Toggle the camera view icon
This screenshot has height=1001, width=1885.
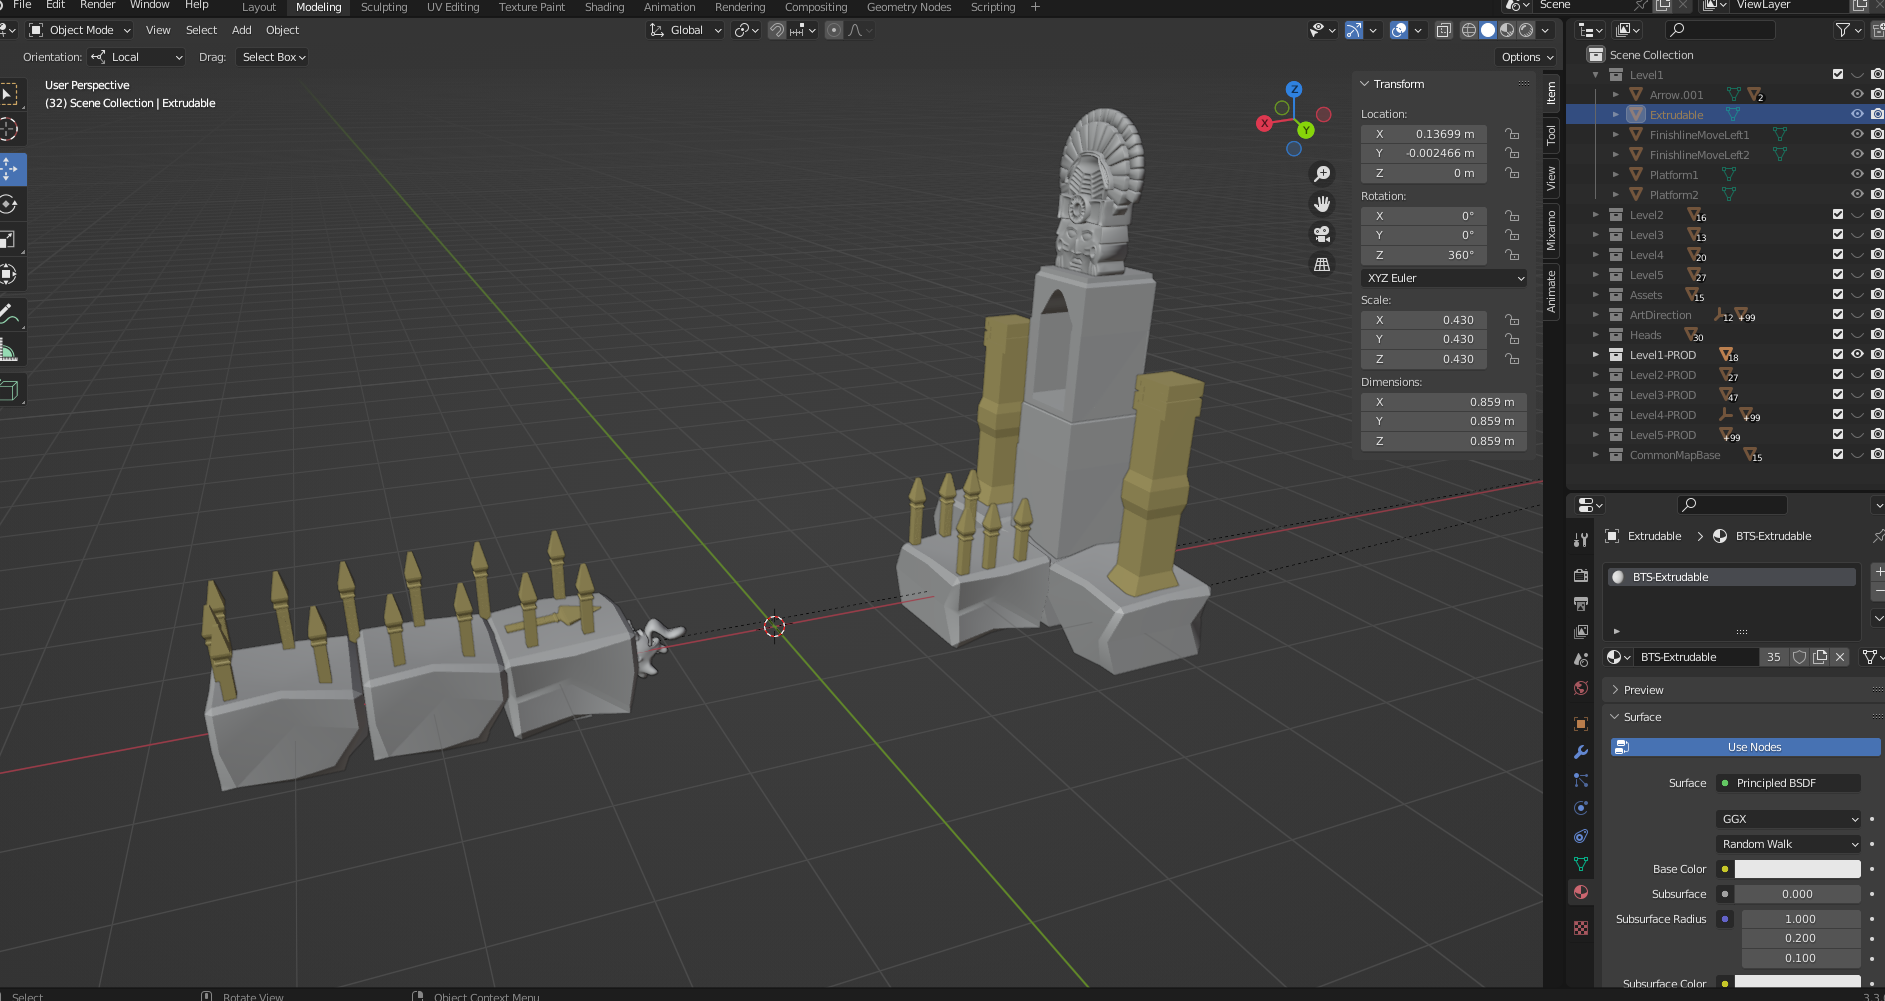point(1322,234)
